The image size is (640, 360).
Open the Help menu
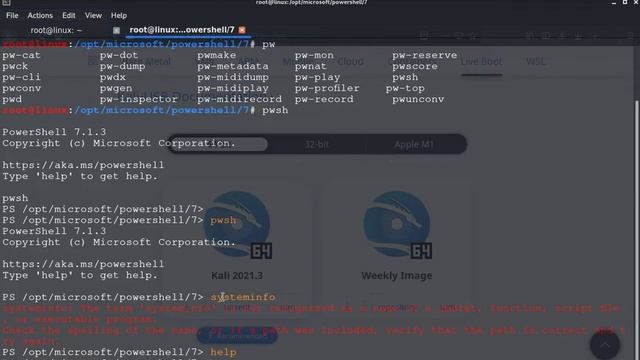119,16
